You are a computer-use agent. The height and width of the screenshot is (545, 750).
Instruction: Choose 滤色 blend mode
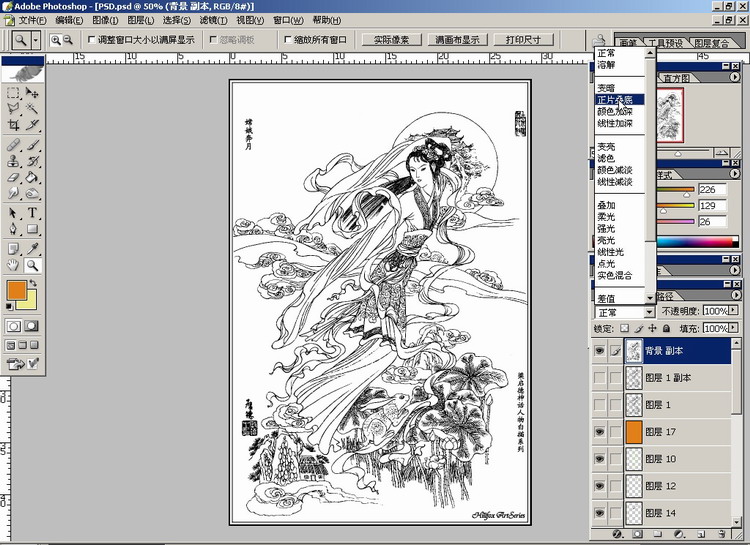(x=620, y=158)
